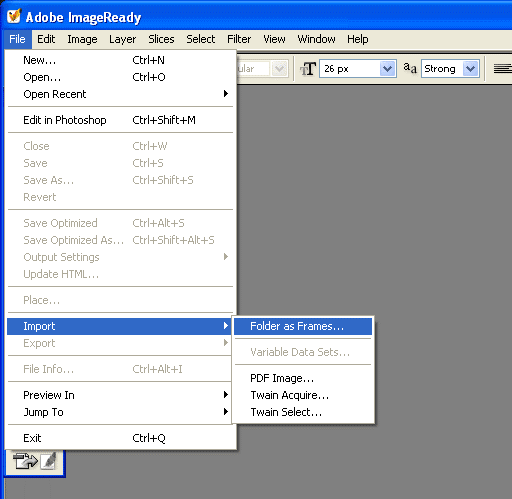Open the Layer menu
This screenshot has height=499, width=512.
(122, 39)
